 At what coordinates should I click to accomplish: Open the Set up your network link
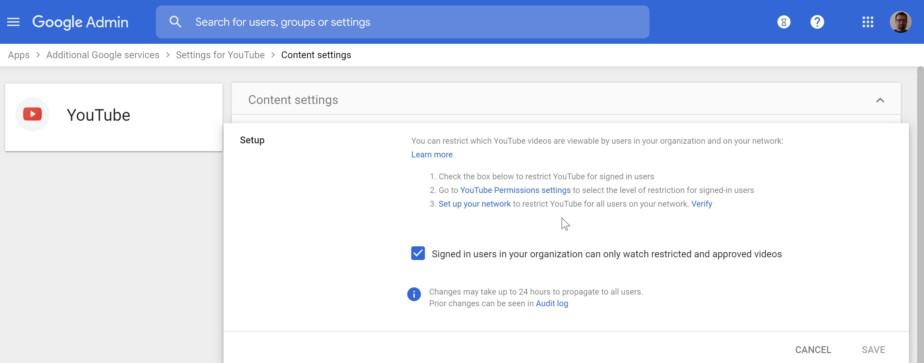(474, 204)
